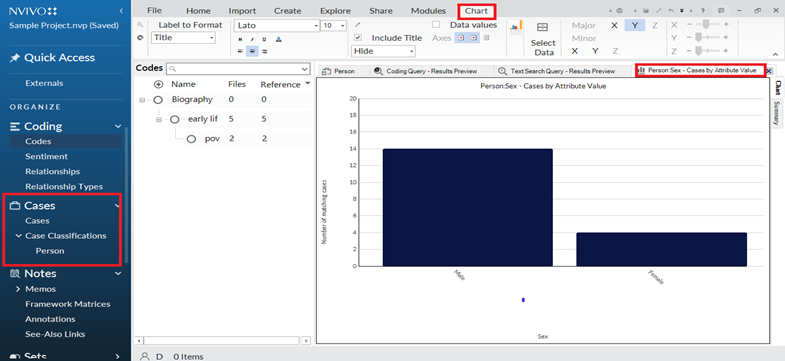Open the font size dropdown
The height and width of the screenshot is (361, 785).
click(x=343, y=26)
